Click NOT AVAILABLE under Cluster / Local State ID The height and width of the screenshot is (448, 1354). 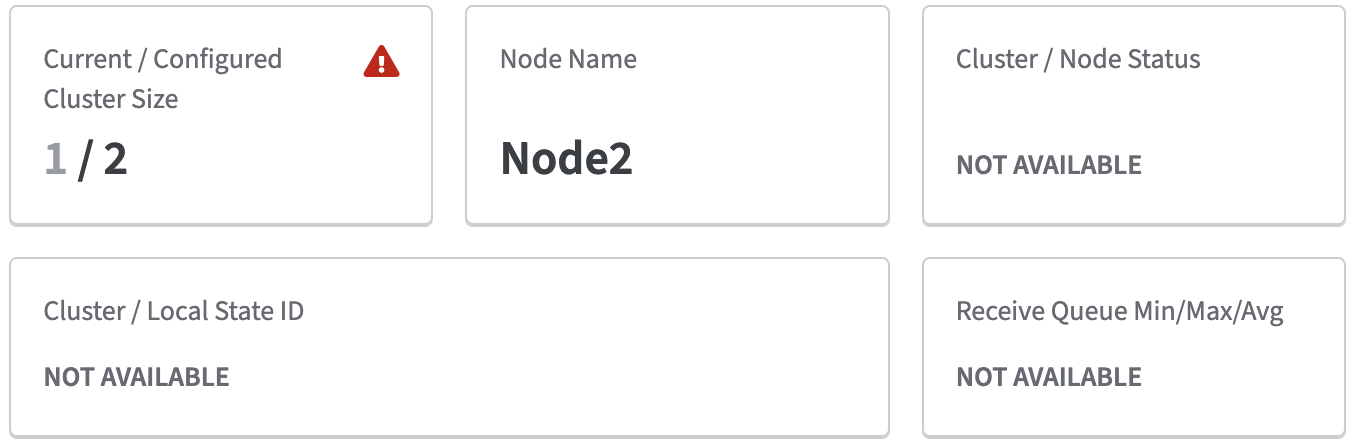[x=137, y=377]
